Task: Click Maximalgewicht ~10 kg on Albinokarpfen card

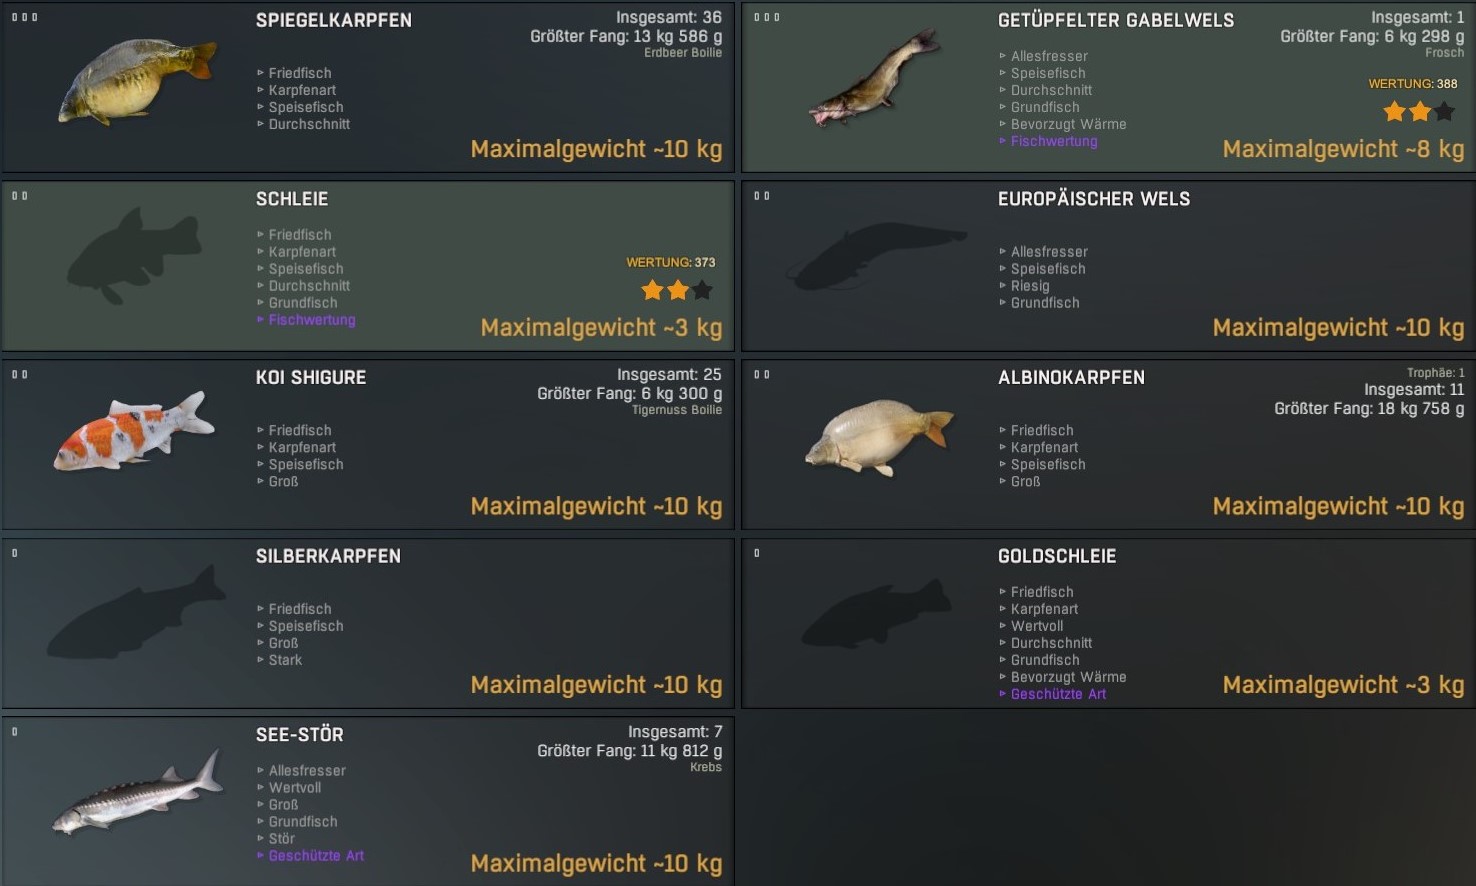Action: click(1338, 506)
